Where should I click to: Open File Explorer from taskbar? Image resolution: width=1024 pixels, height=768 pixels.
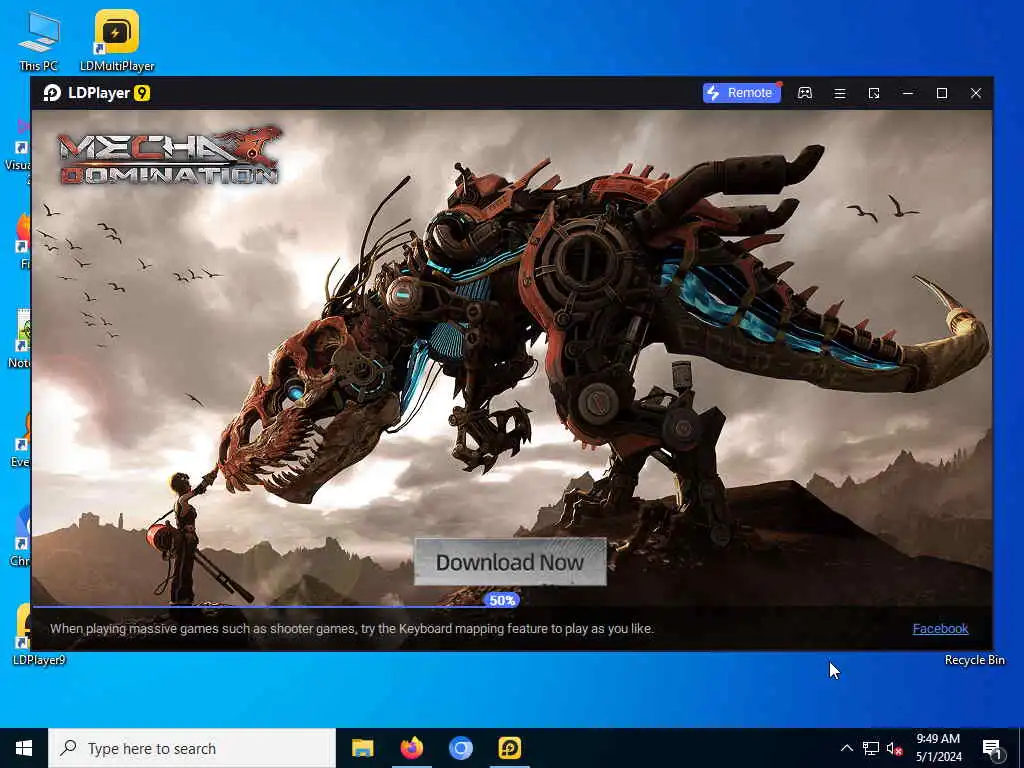(x=362, y=748)
